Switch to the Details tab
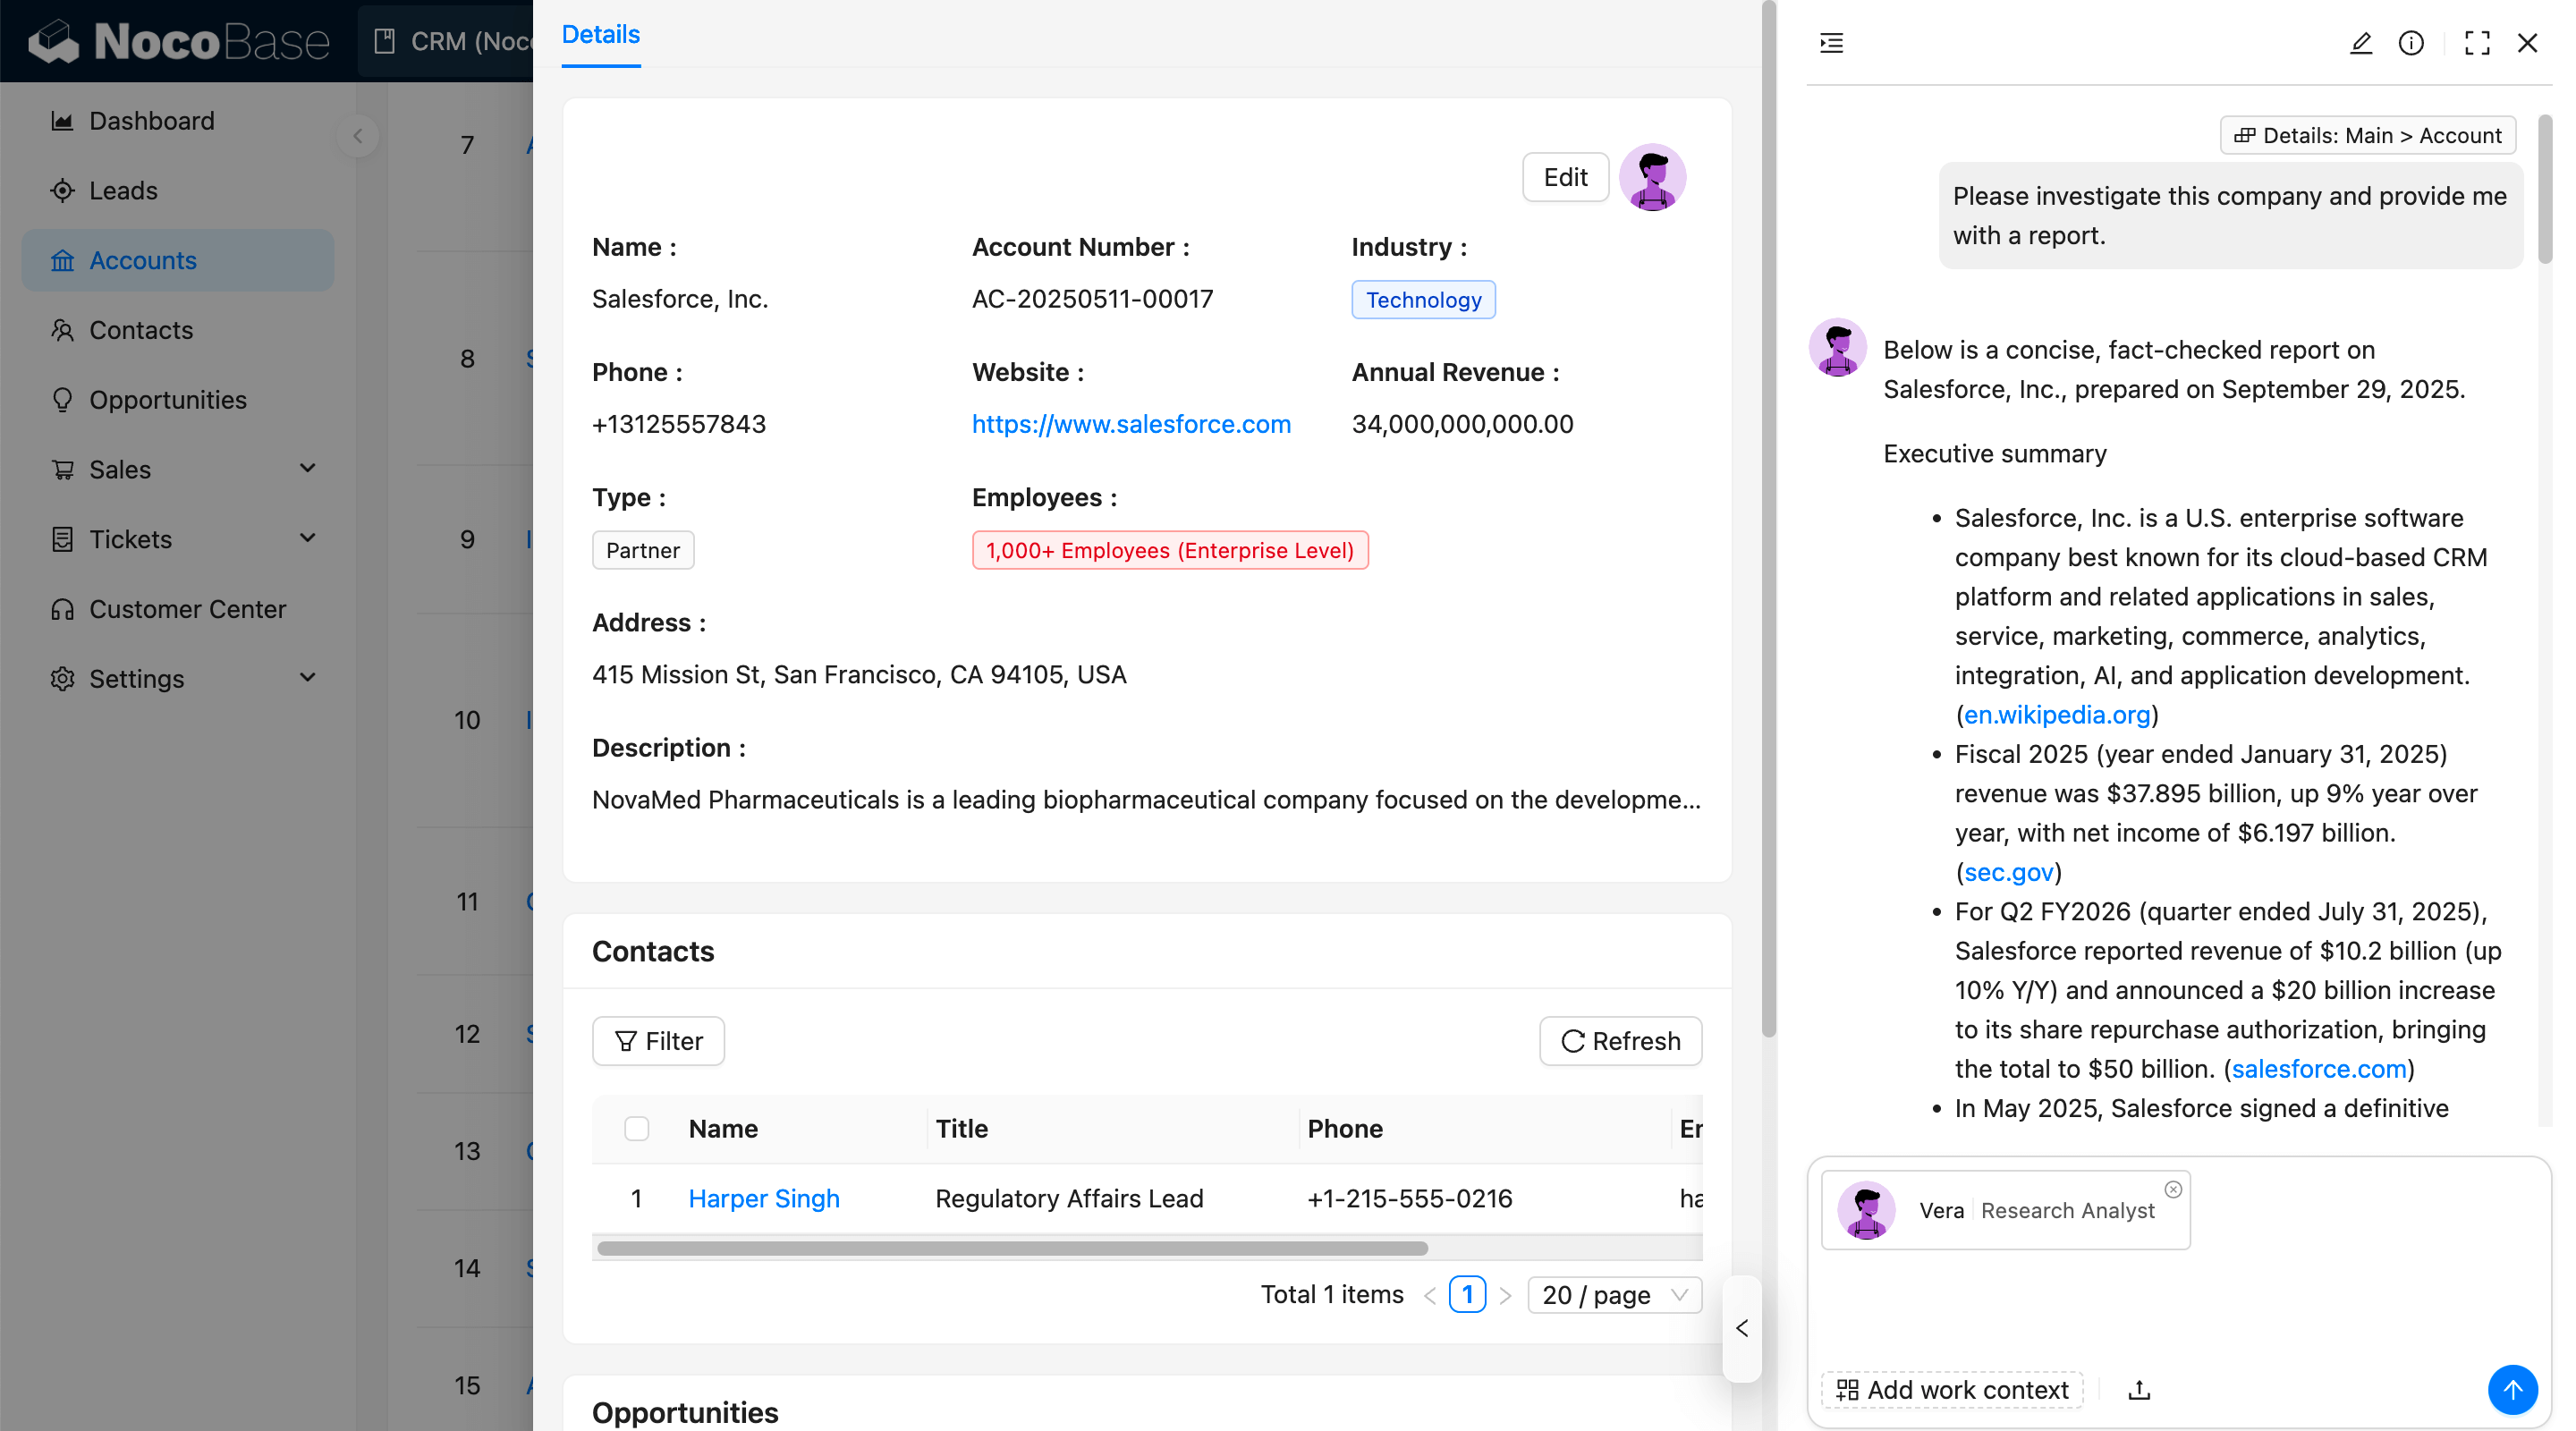This screenshot has width=2576, height=1431. coord(600,35)
